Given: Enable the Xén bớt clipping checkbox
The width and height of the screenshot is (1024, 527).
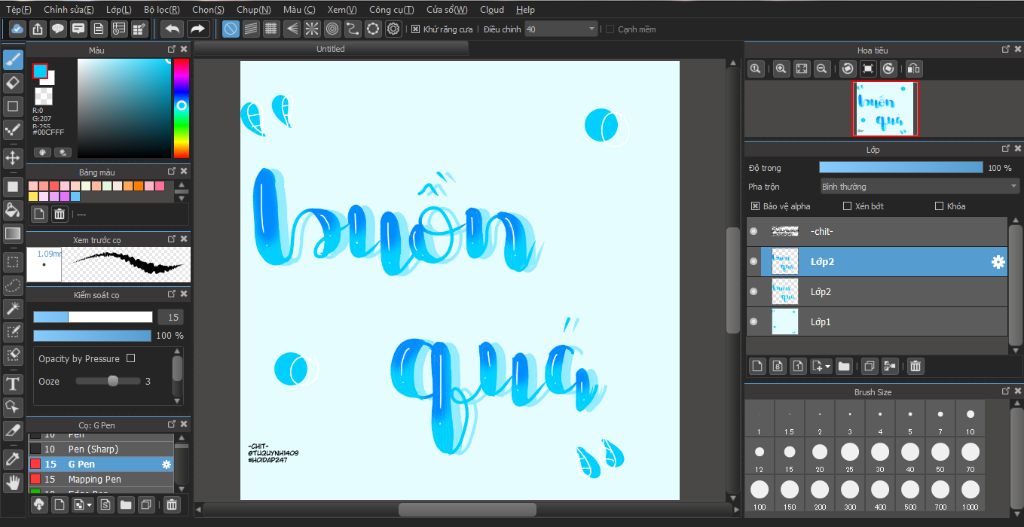Looking at the screenshot, I should [x=847, y=206].
